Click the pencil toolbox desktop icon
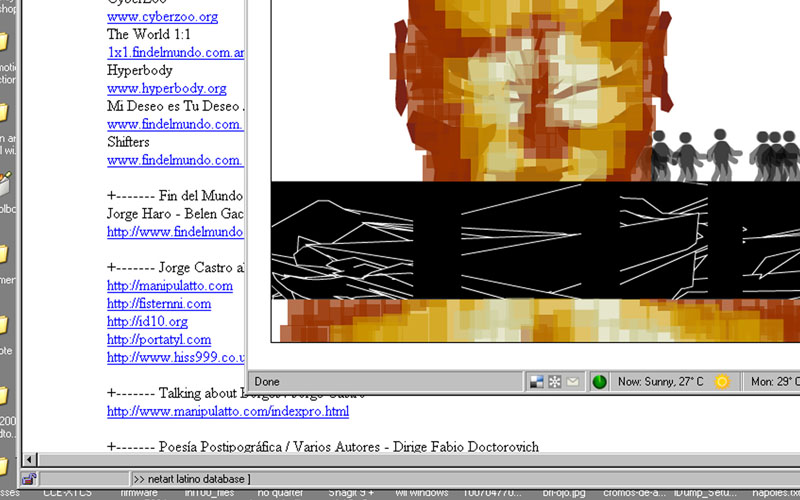Viewport: 800px width, 500px height. [x=5, y=183]
